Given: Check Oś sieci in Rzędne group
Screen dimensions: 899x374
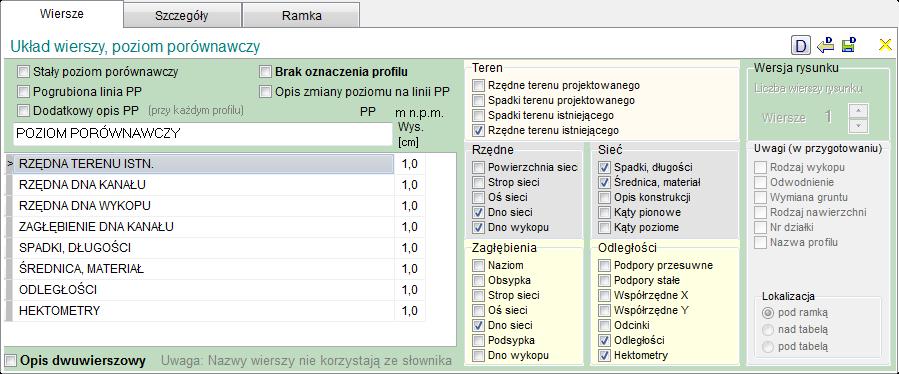Looking at the screenshot, I should click(478, 197).
